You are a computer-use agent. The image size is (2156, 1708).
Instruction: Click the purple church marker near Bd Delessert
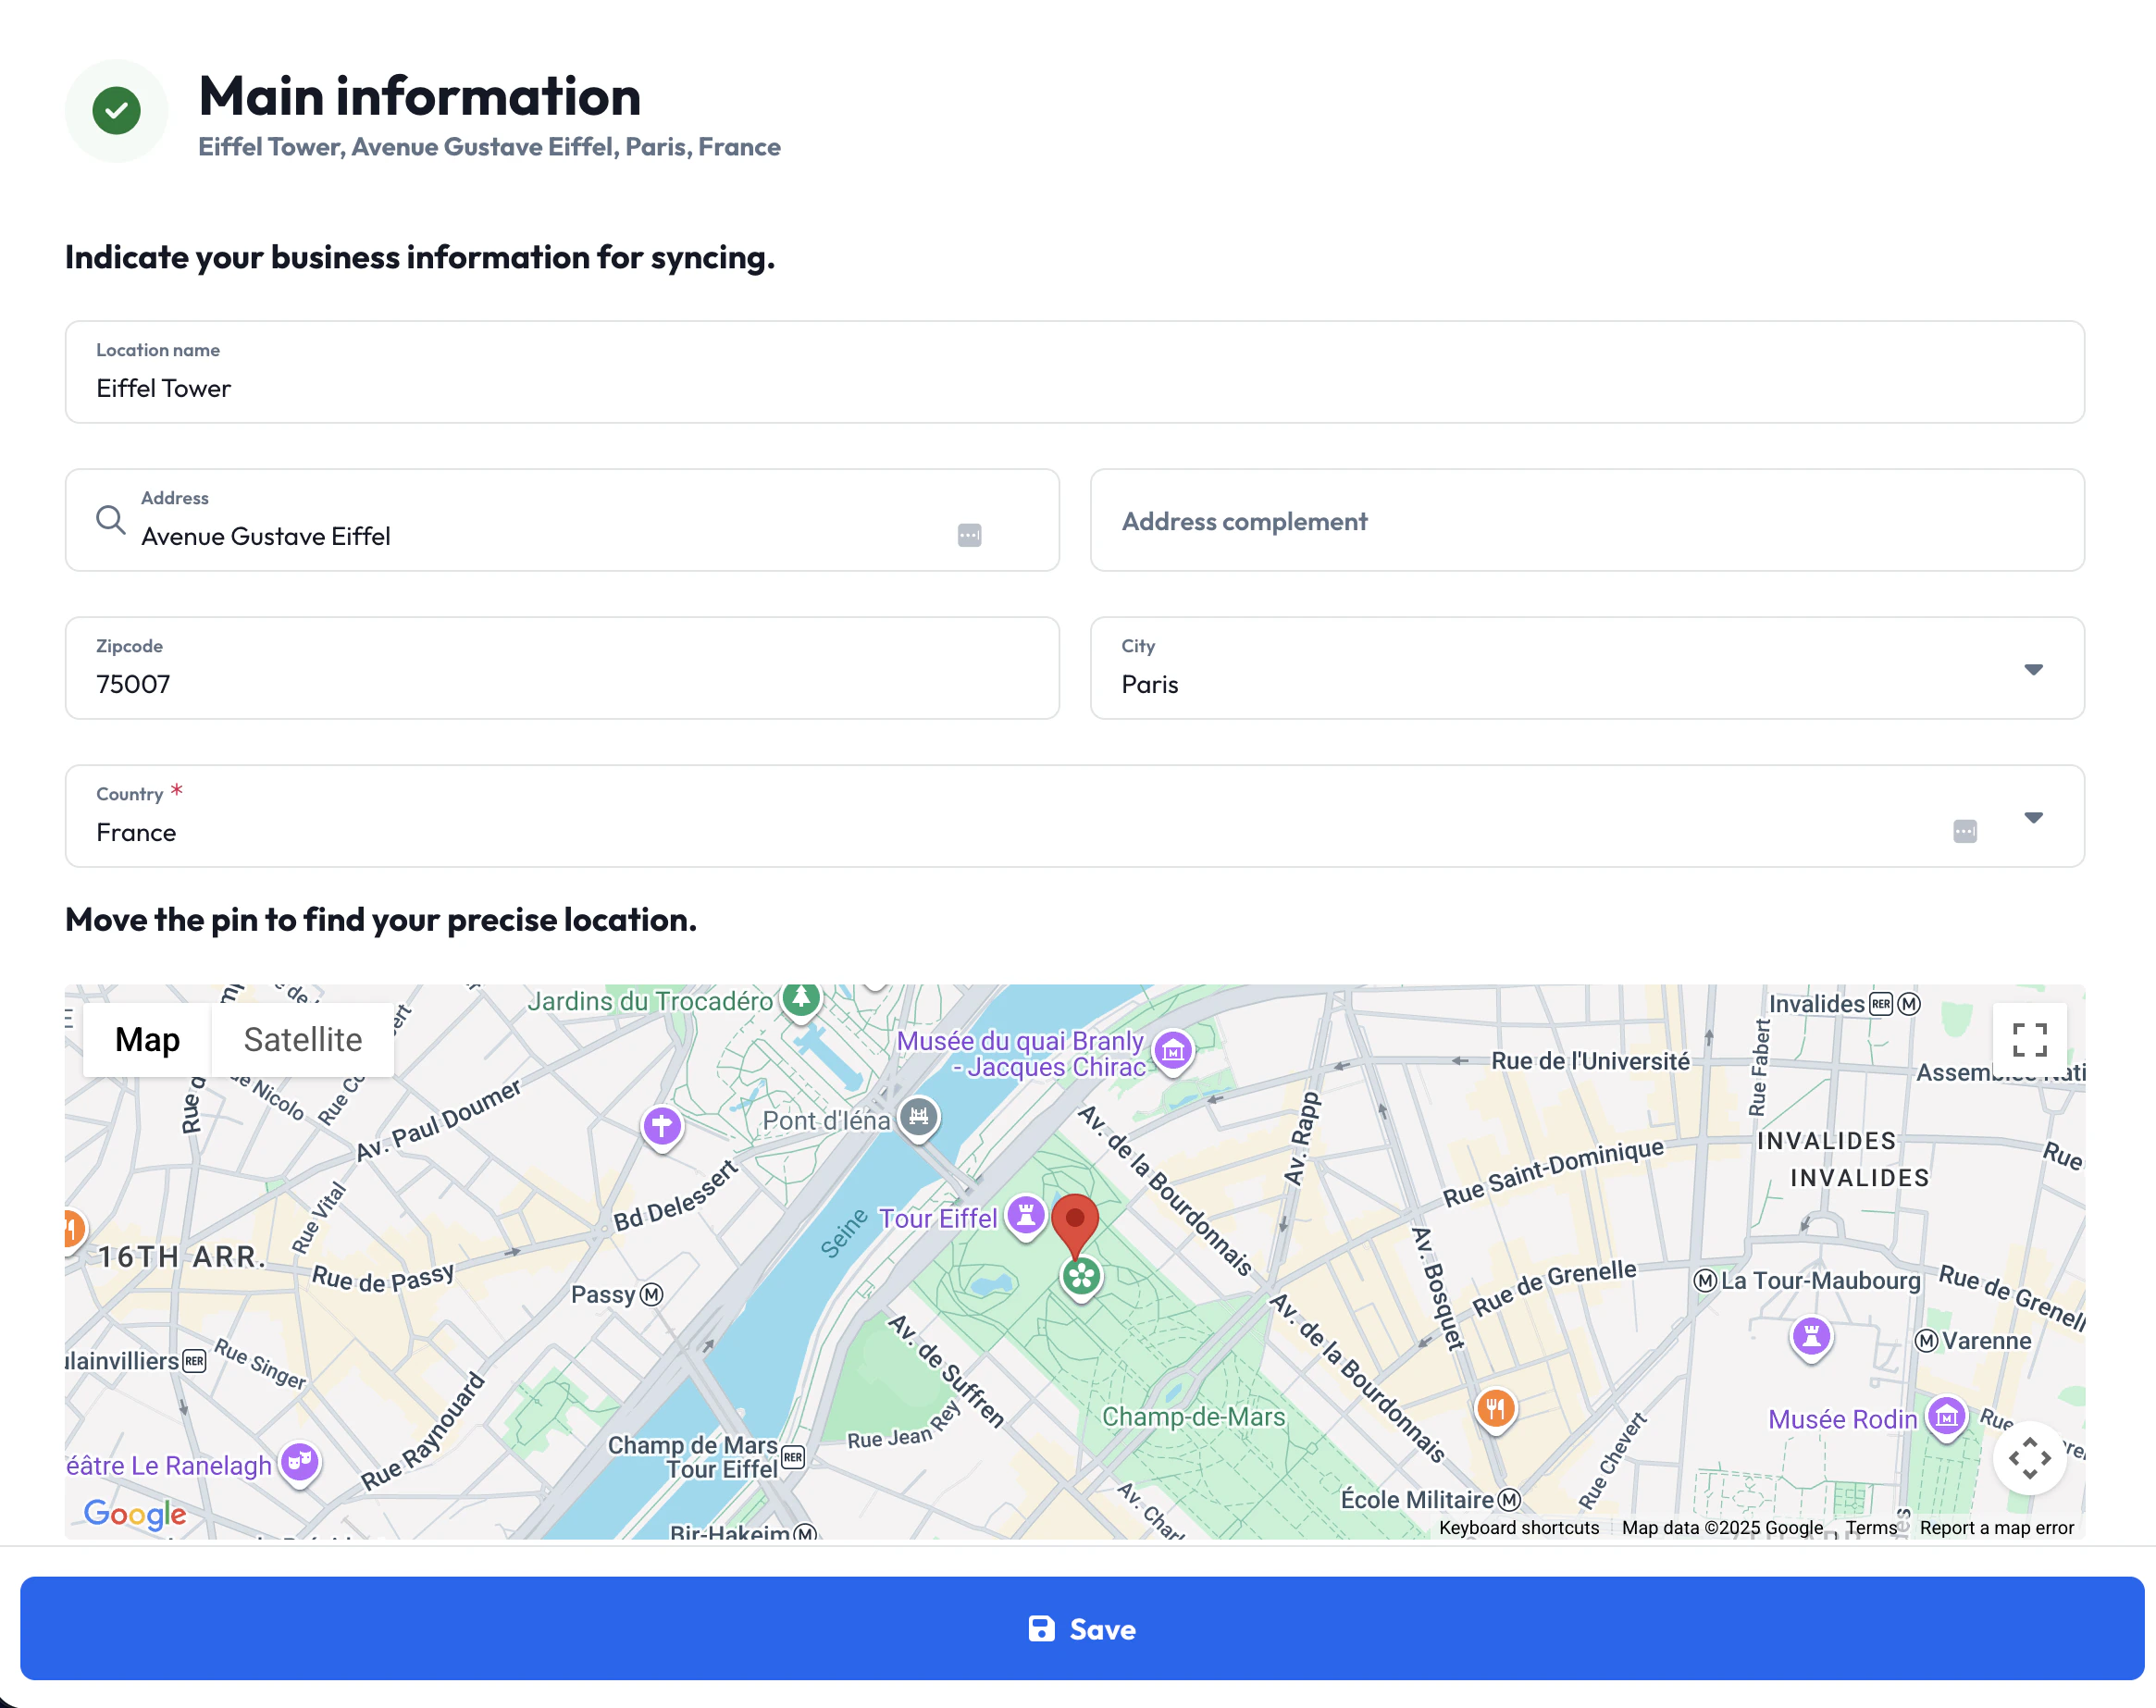pyautogui.click(x=661, y=1128)
